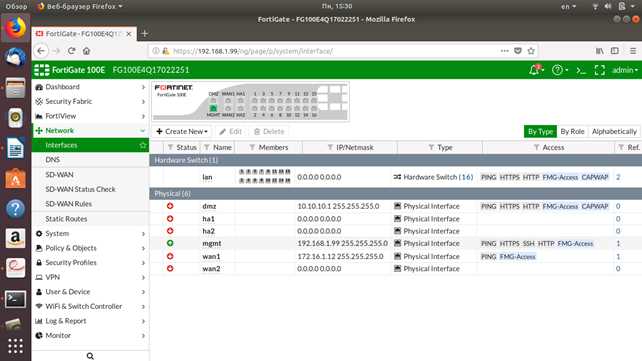Expand the User & Device menu
This screenshot has height=361, width=642.
tap(90, 292)
